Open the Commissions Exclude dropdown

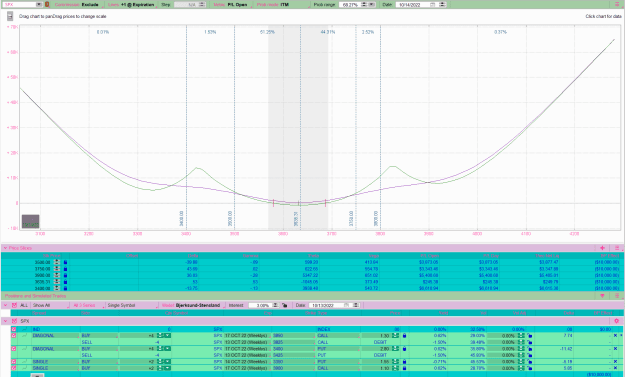pos(78,5)
